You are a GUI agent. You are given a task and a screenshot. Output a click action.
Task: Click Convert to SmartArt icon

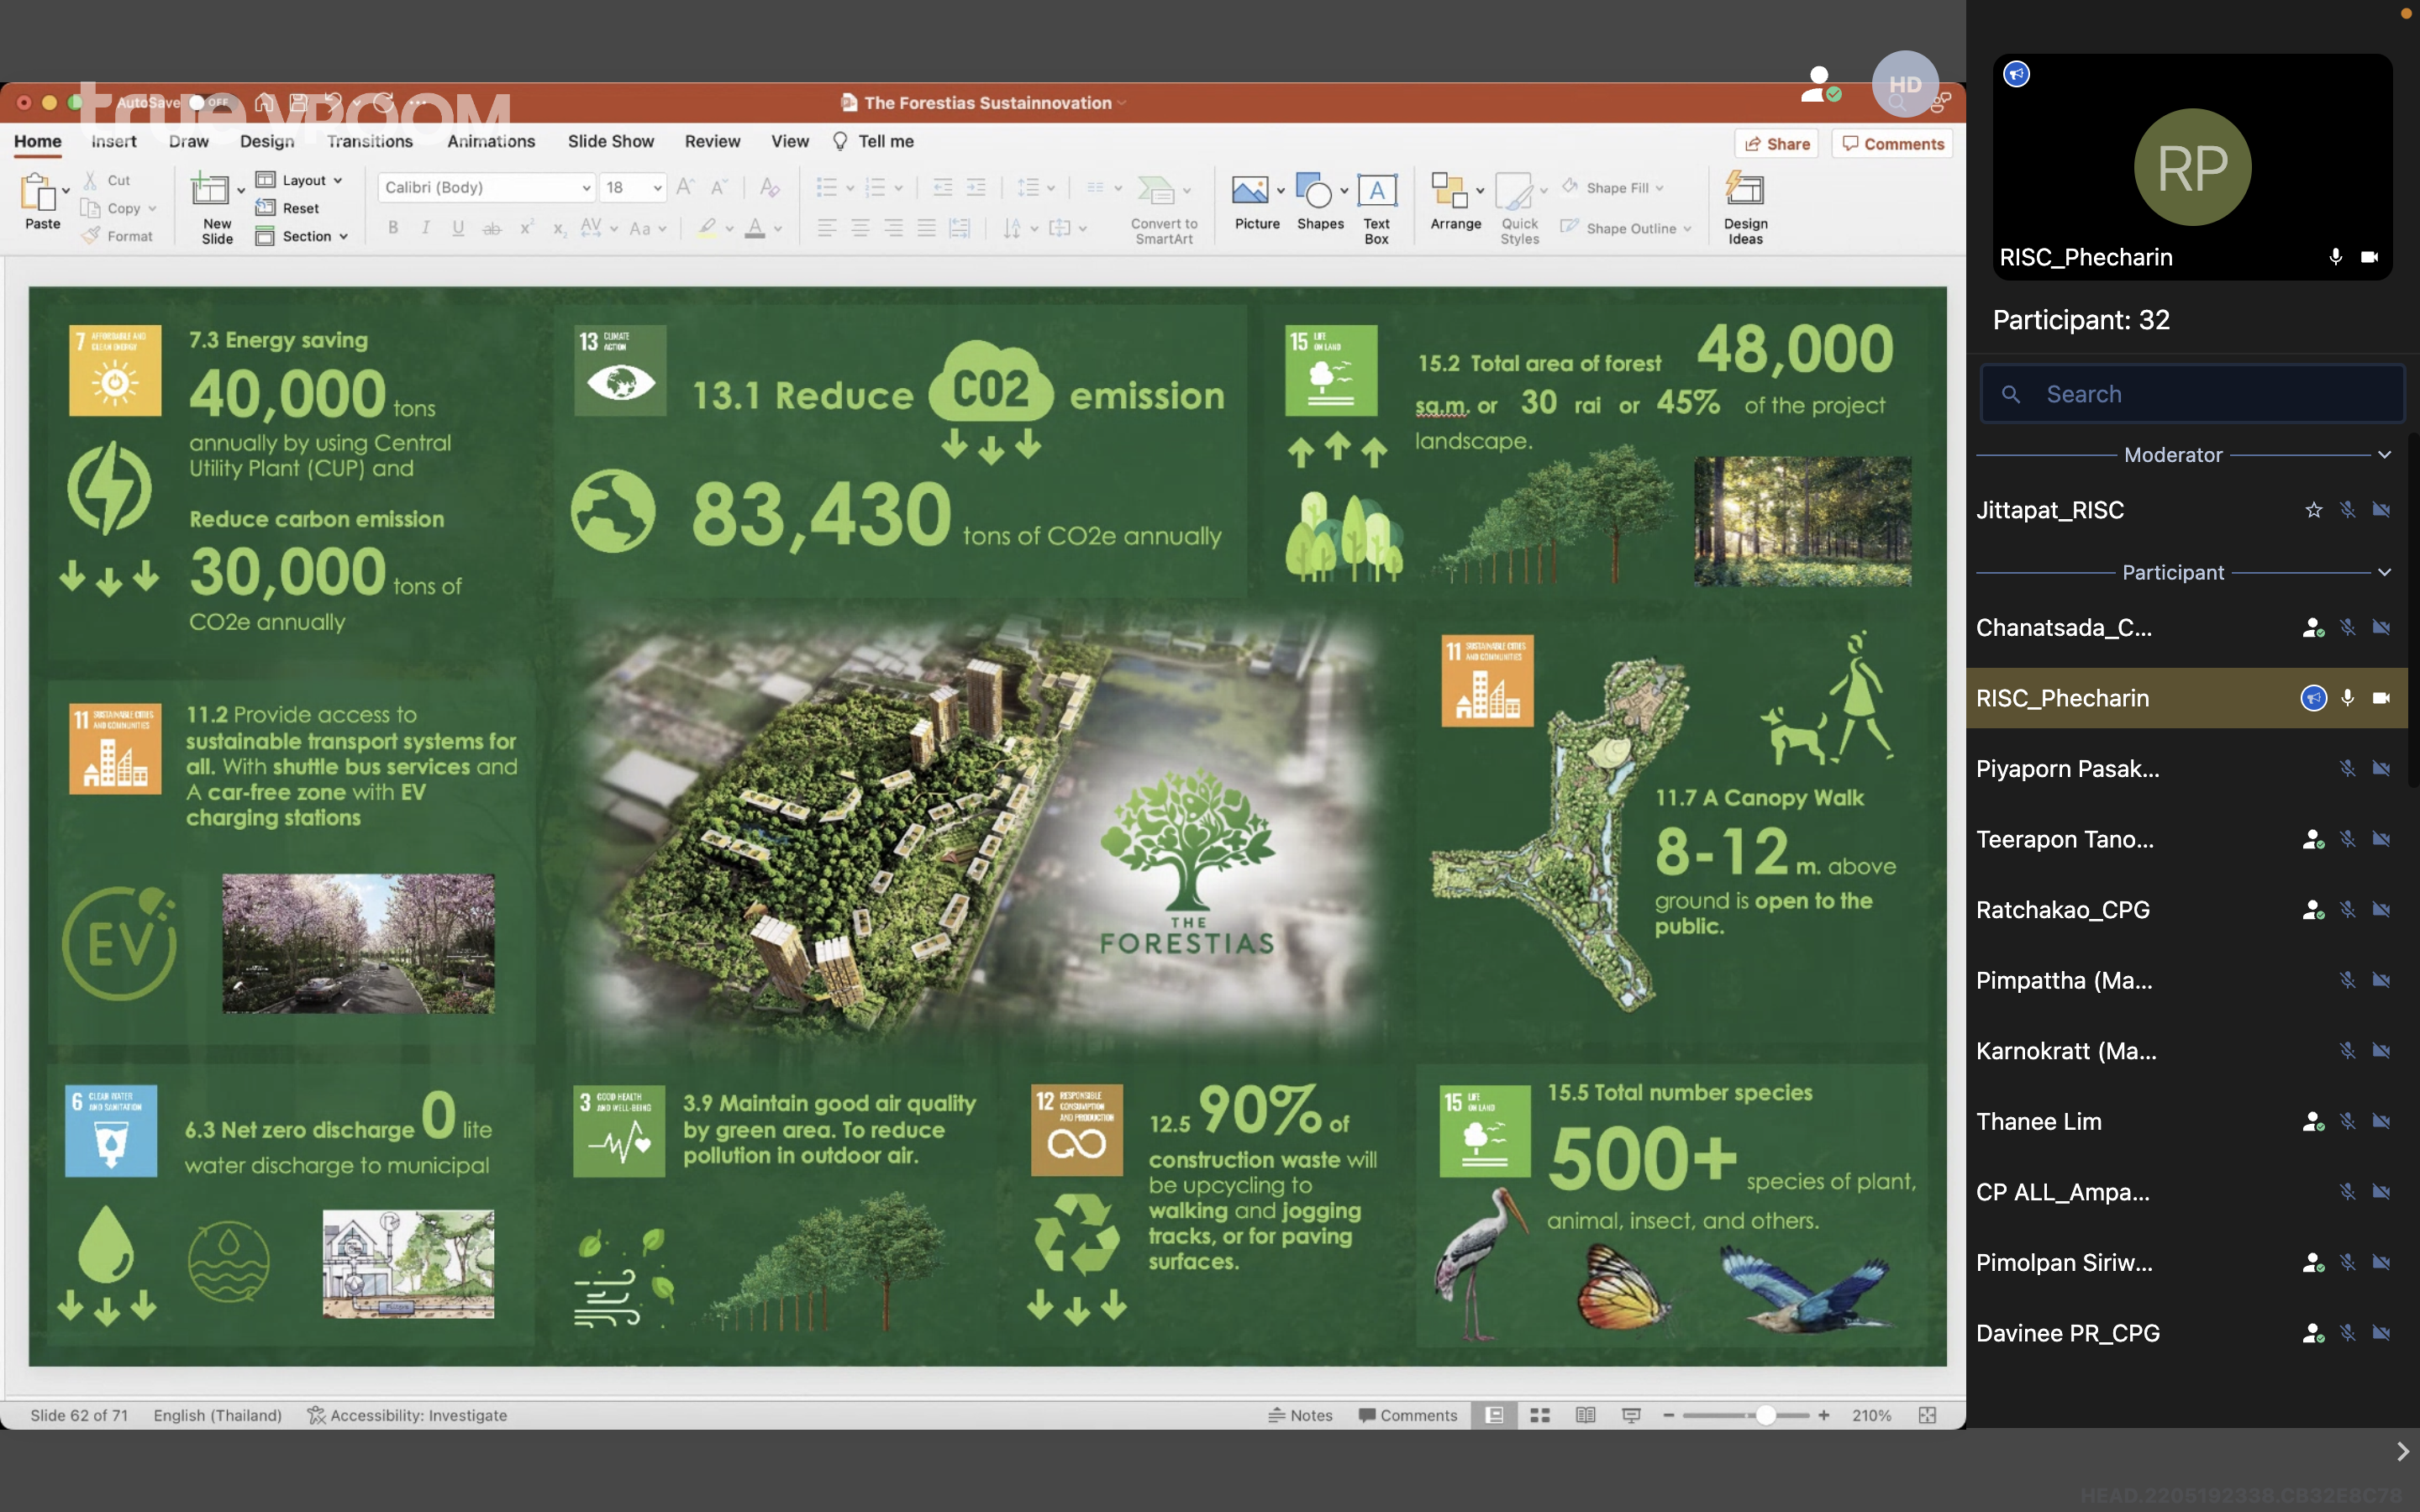(x=1156, y=190)
